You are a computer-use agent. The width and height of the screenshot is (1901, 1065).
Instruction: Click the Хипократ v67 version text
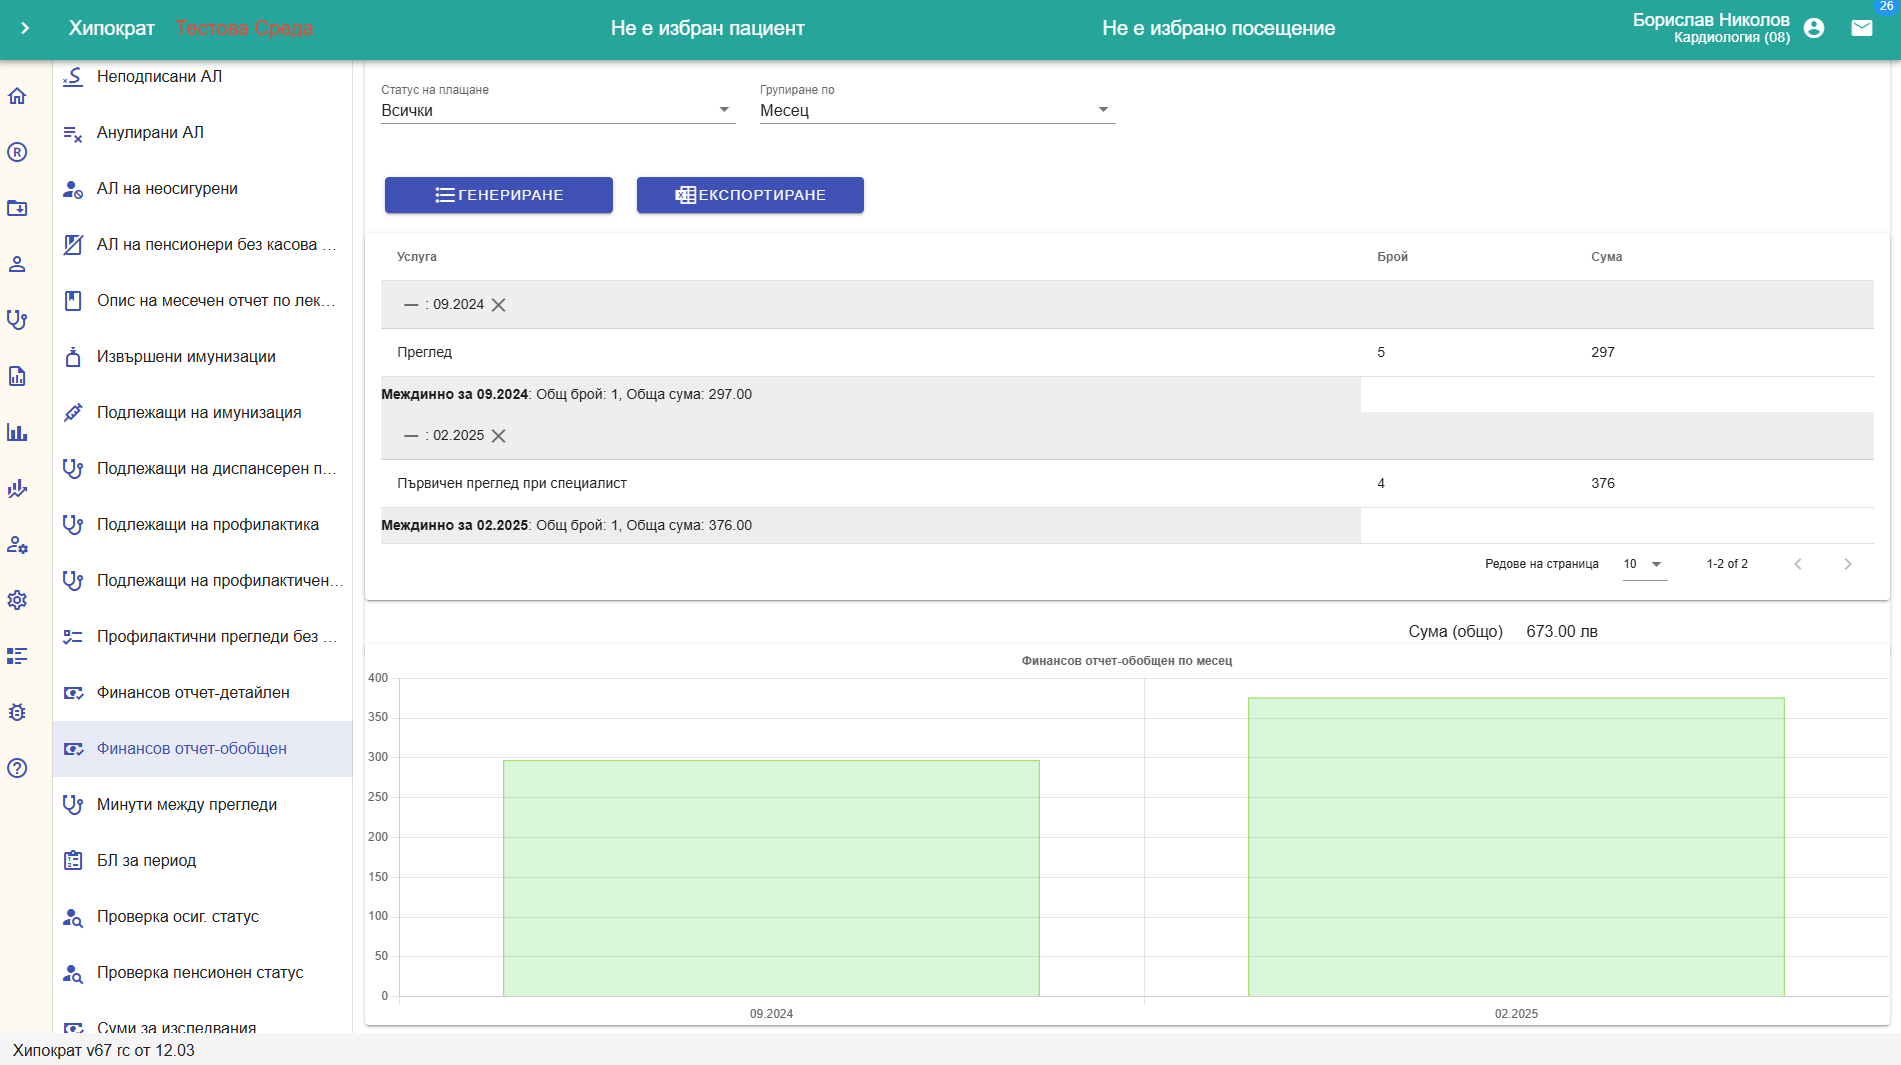(x=104, y=1051)
